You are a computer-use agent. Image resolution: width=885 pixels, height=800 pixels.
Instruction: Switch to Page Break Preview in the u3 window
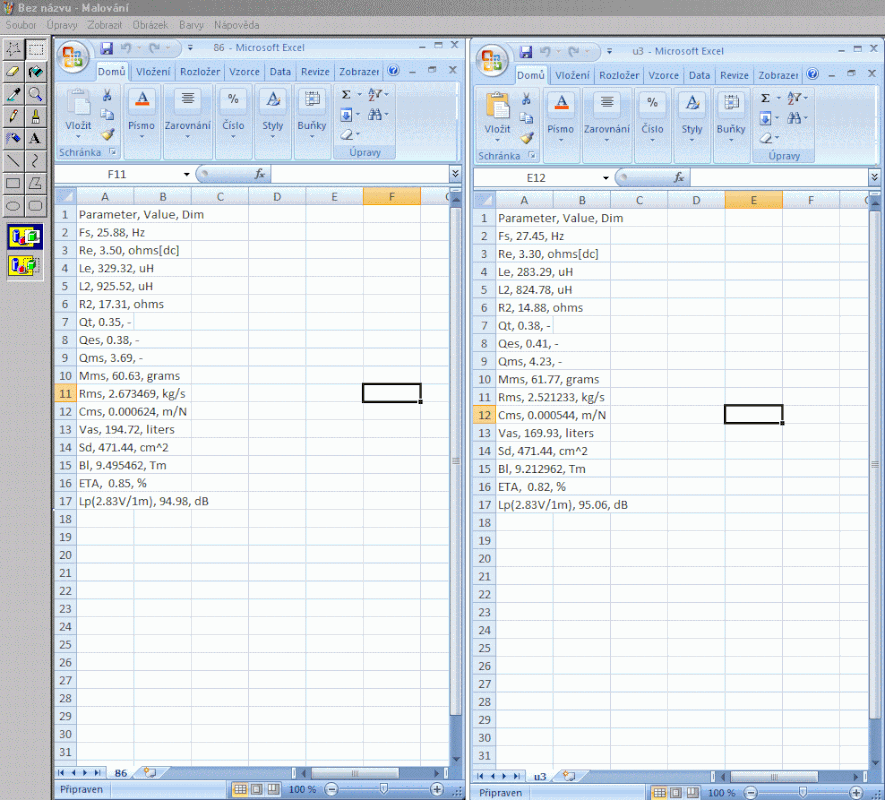(692, 793)
